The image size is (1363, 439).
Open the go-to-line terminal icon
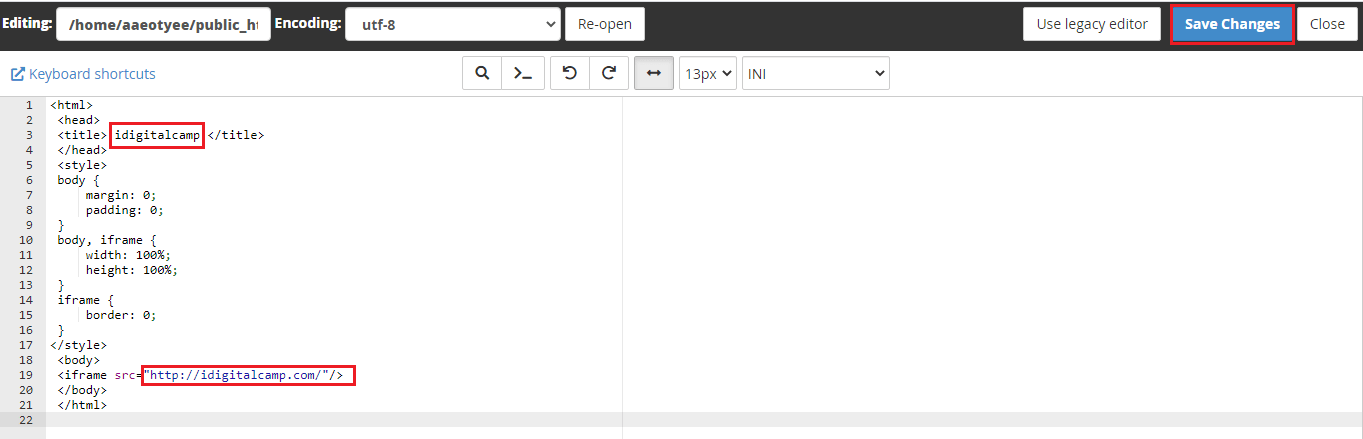[522, 73]
